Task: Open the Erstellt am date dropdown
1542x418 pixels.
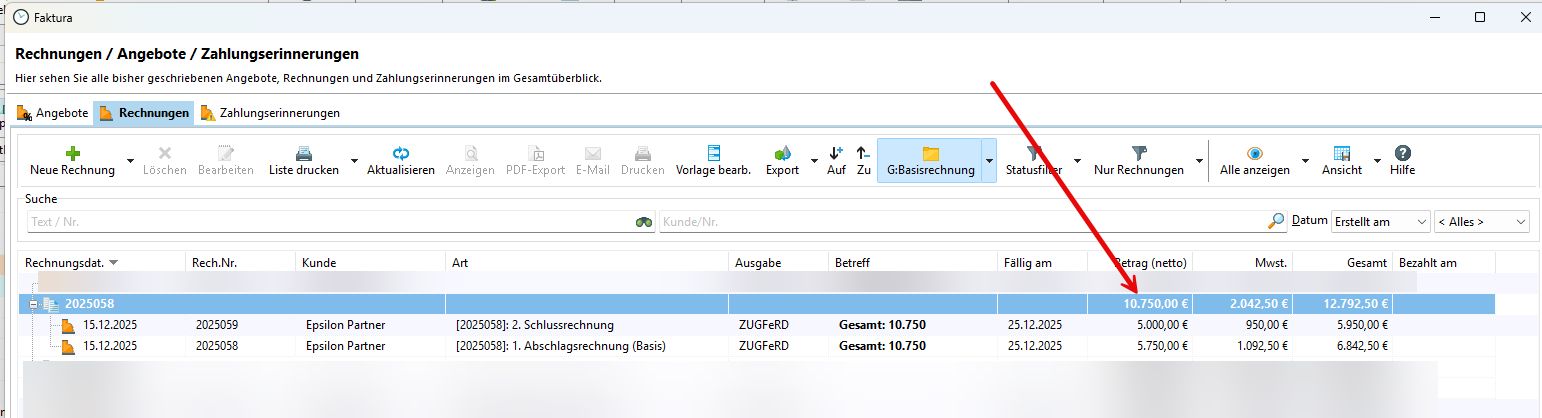Action: click(1380, 221)
